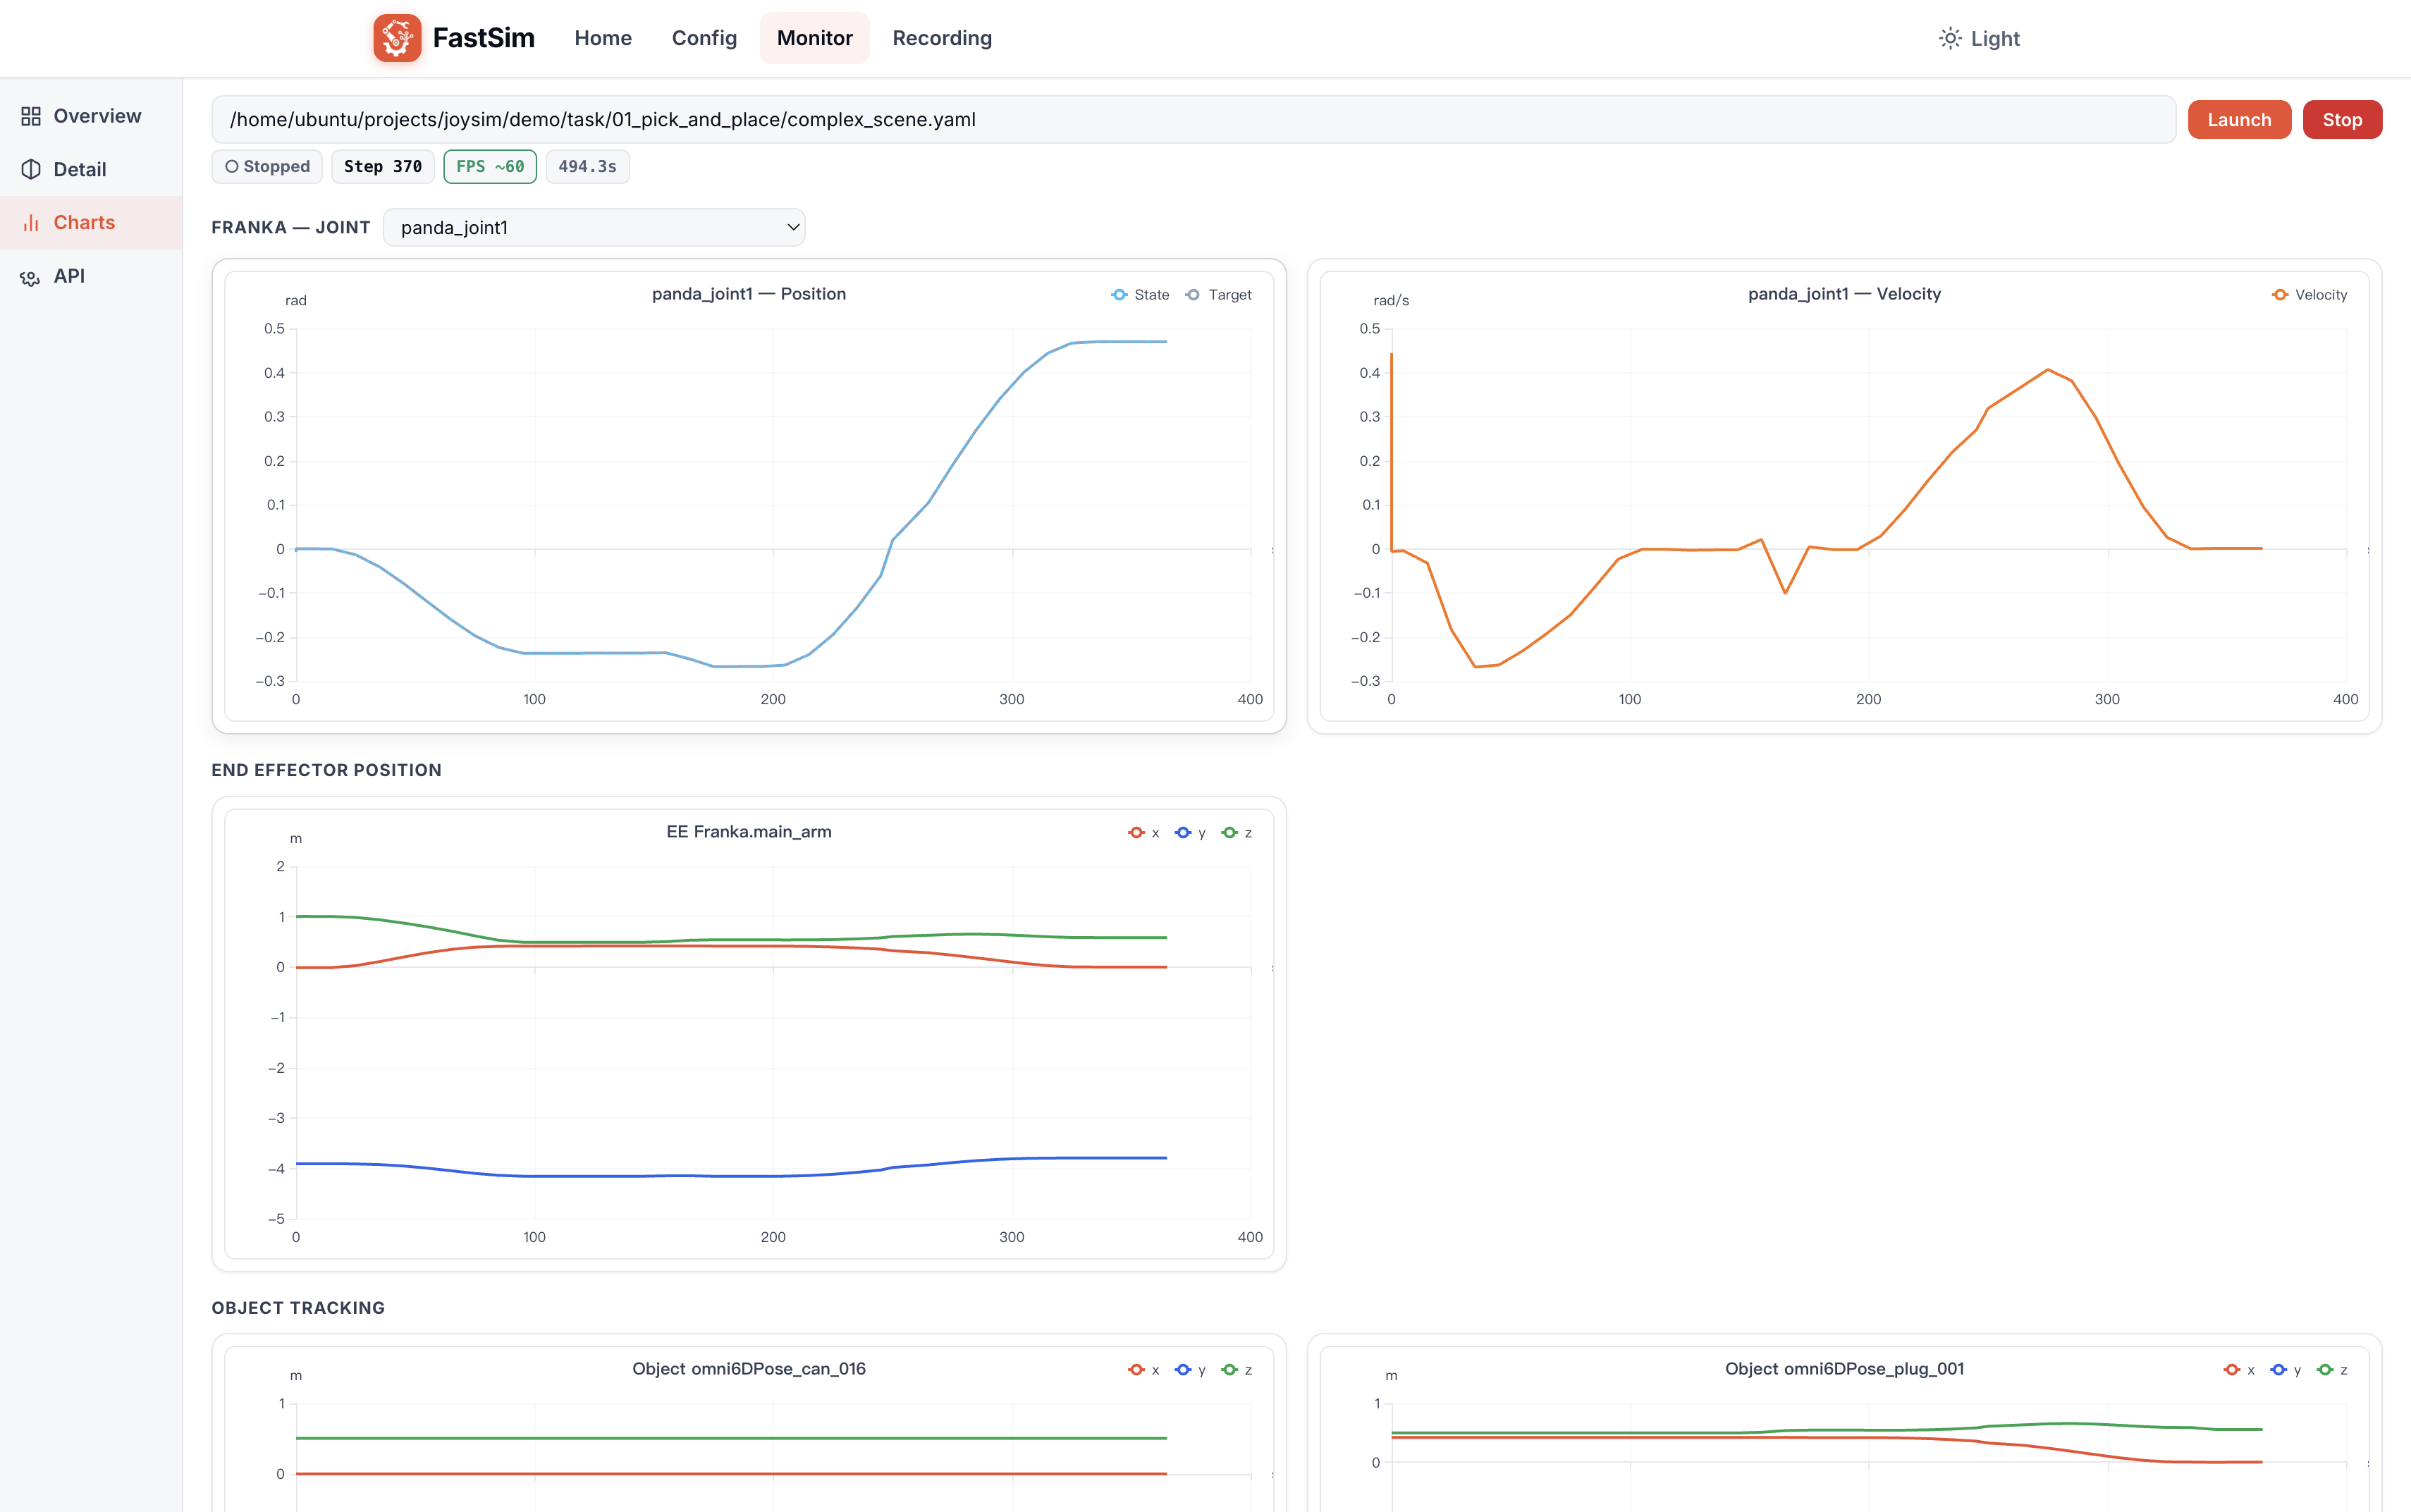This screenshot has width=2411, height=1512.
Task: Click the Charts bar icon in sidebar
Action: pos(31,222)
